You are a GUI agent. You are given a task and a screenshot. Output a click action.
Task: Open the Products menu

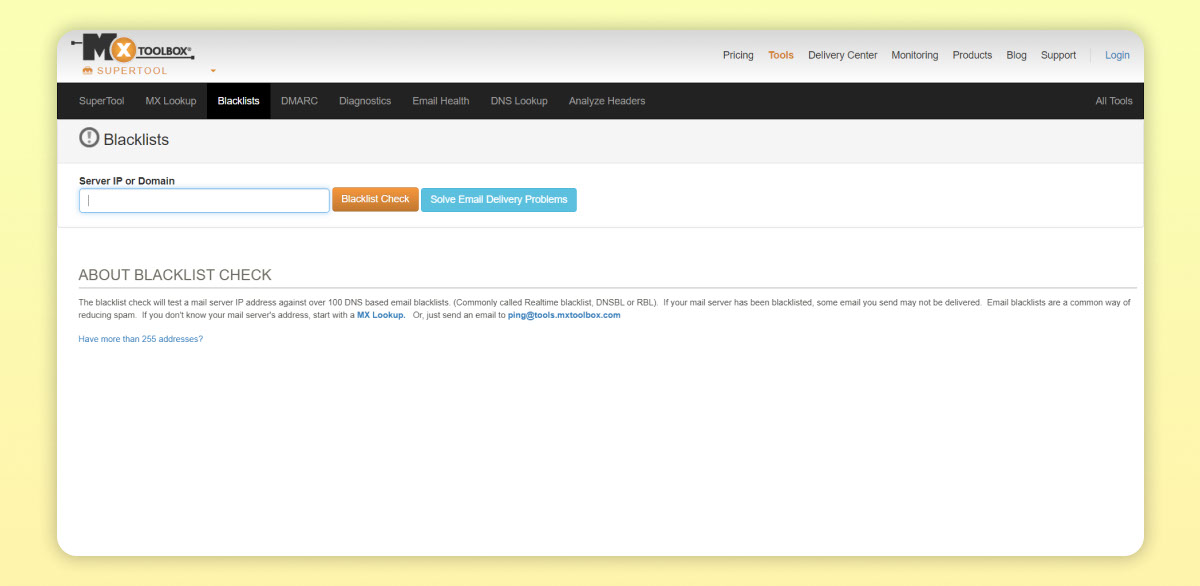(972, 55)
